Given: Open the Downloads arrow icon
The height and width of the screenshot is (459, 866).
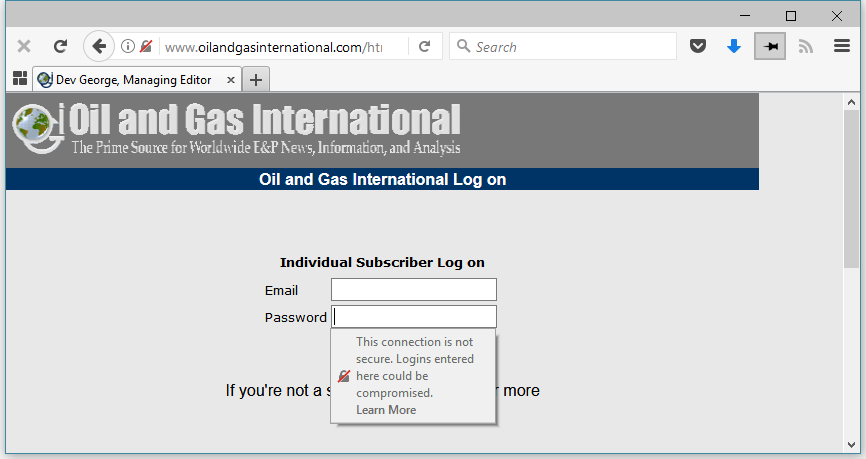Looking at the screenshot, I should 733,46.
